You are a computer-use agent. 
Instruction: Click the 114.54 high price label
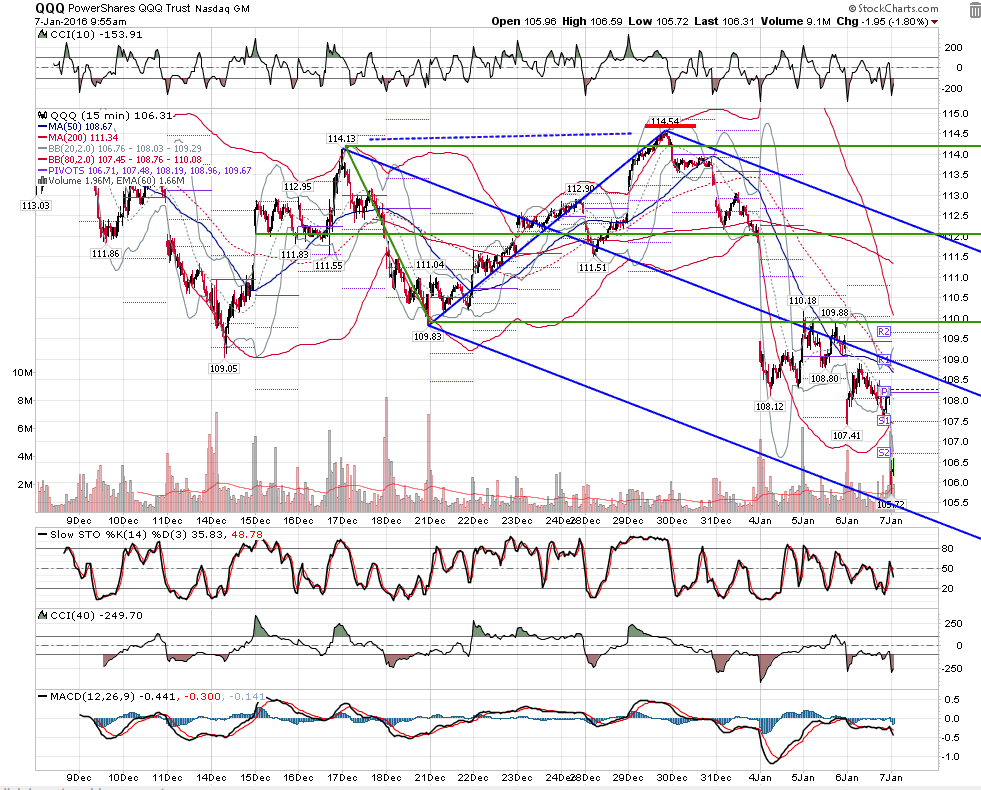pyautogui.click(x=664, y=121)
